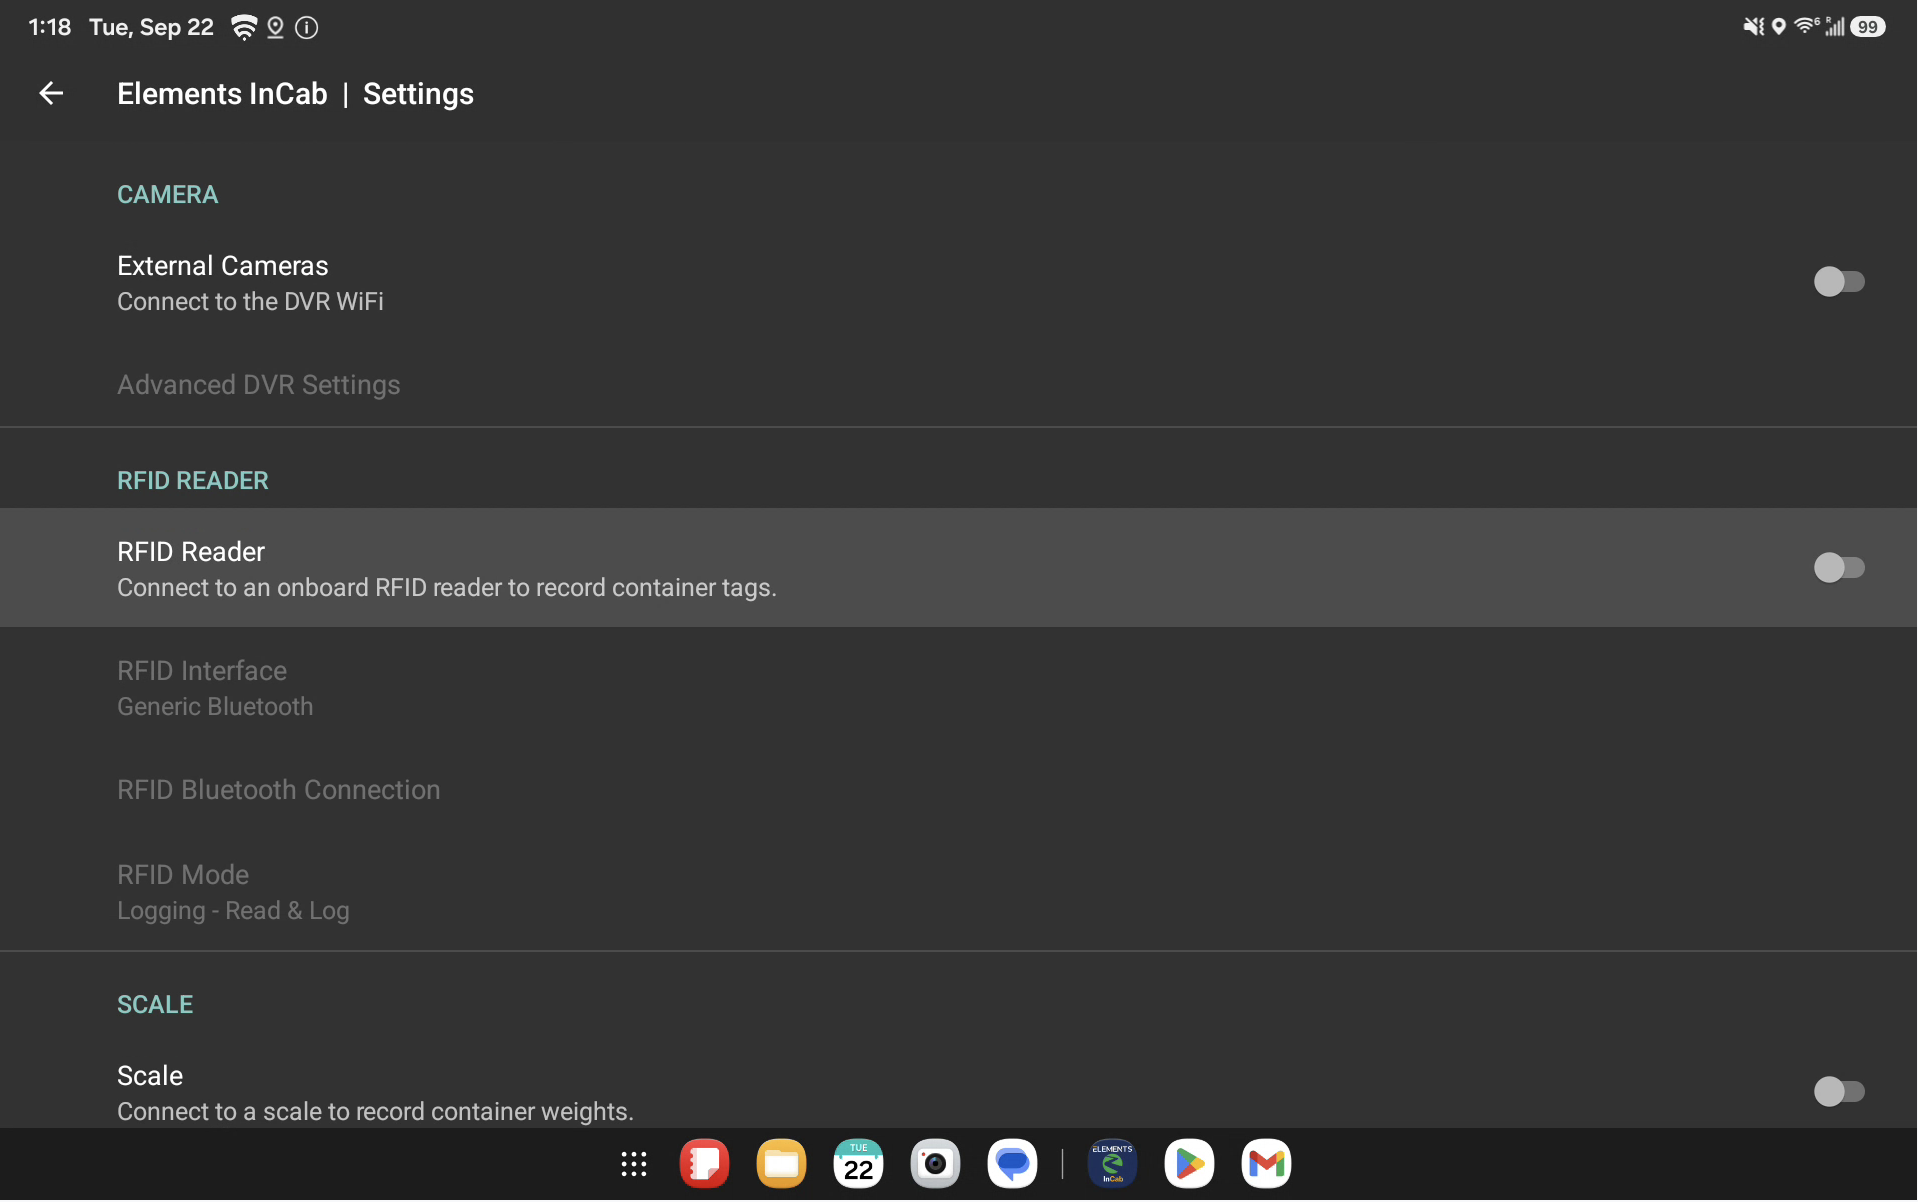The height and width of the screenshot is (1202, 1918).
Task: Open RFID Interface setting
Action: (x=959, y=688)
